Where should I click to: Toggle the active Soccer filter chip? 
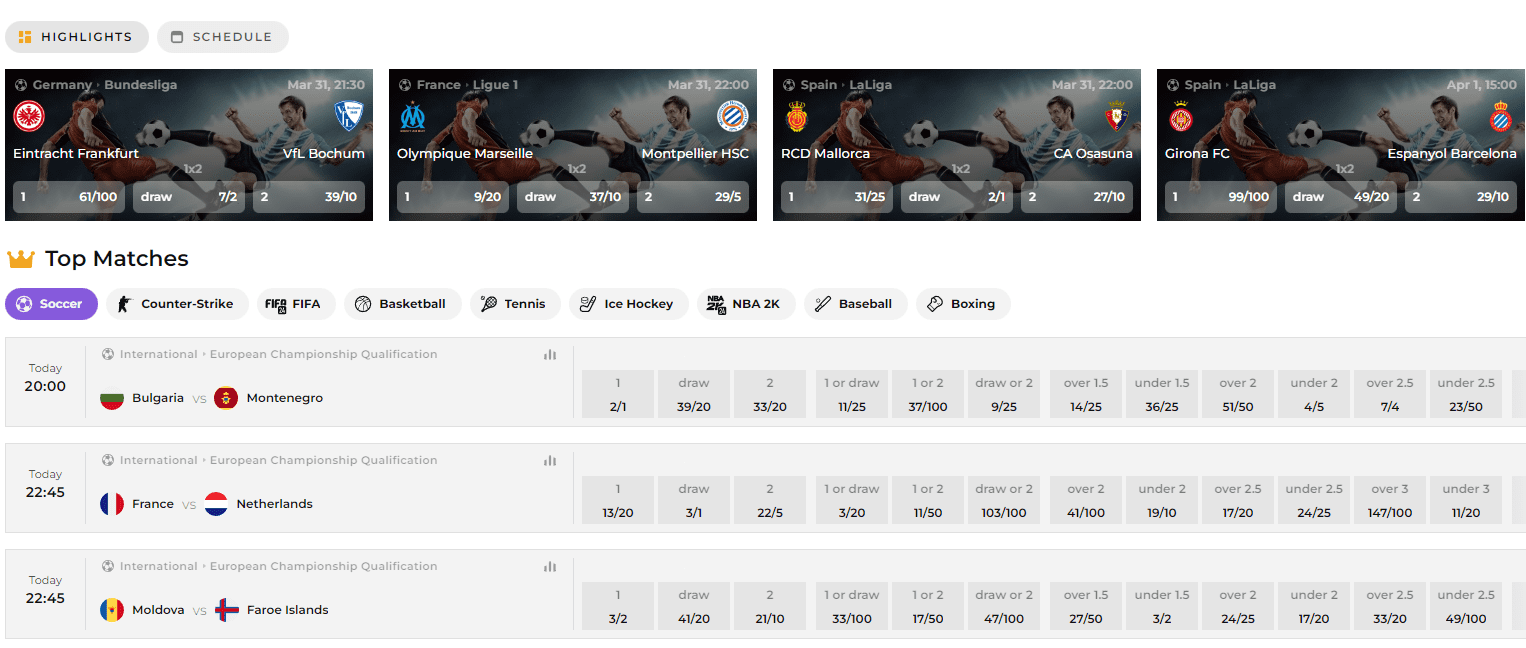pyautogui.click(x=51, y=303)
